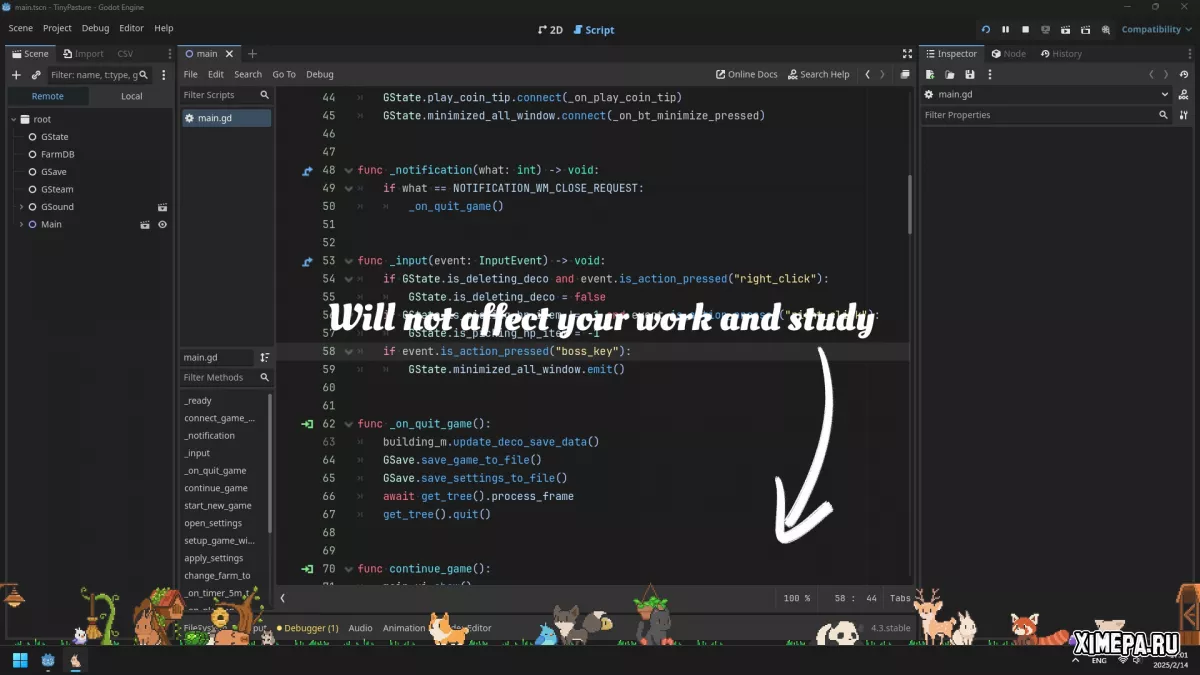Collapse the _notification function fold arrow
Viewport: 1200px width, 675px height.
click(349, 170)
